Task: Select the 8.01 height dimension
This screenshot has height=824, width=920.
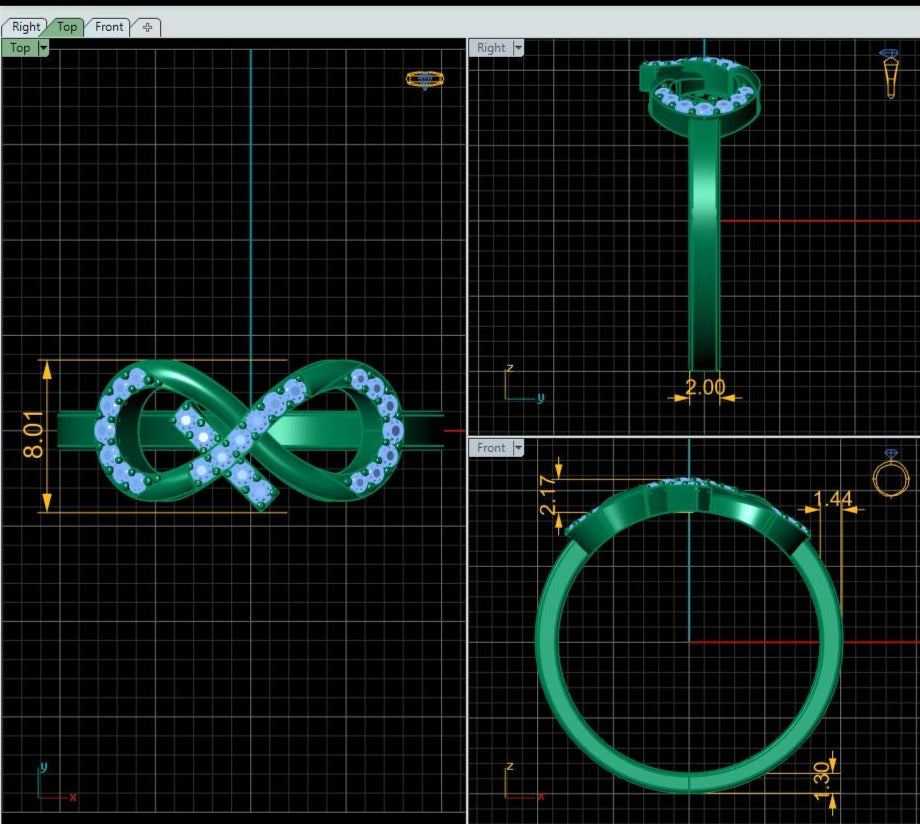Action: [x=30, y=437]
